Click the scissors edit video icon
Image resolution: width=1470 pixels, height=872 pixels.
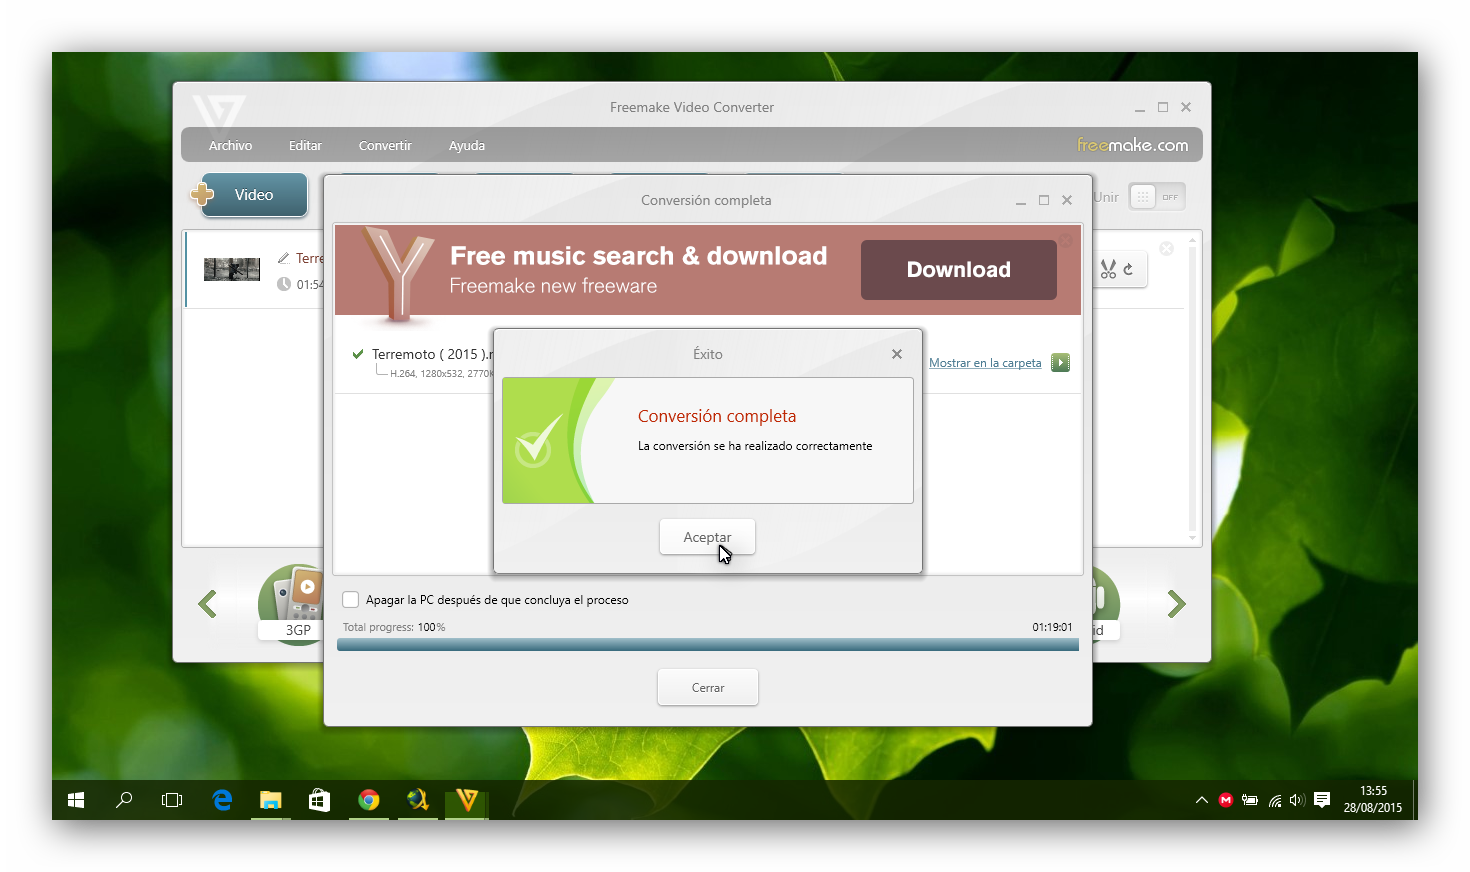tap(1108, 269)
